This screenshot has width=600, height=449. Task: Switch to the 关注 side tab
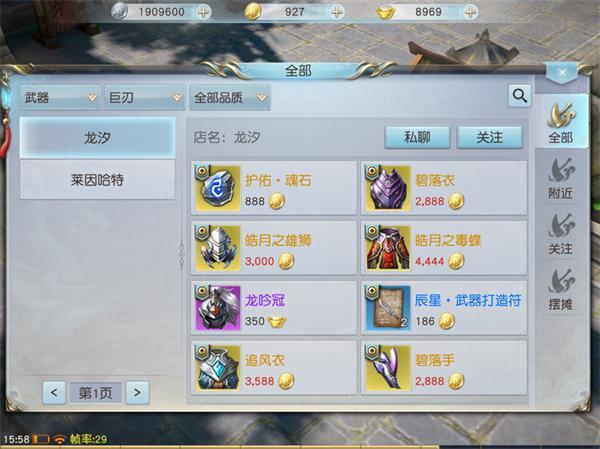coord(561,233)
